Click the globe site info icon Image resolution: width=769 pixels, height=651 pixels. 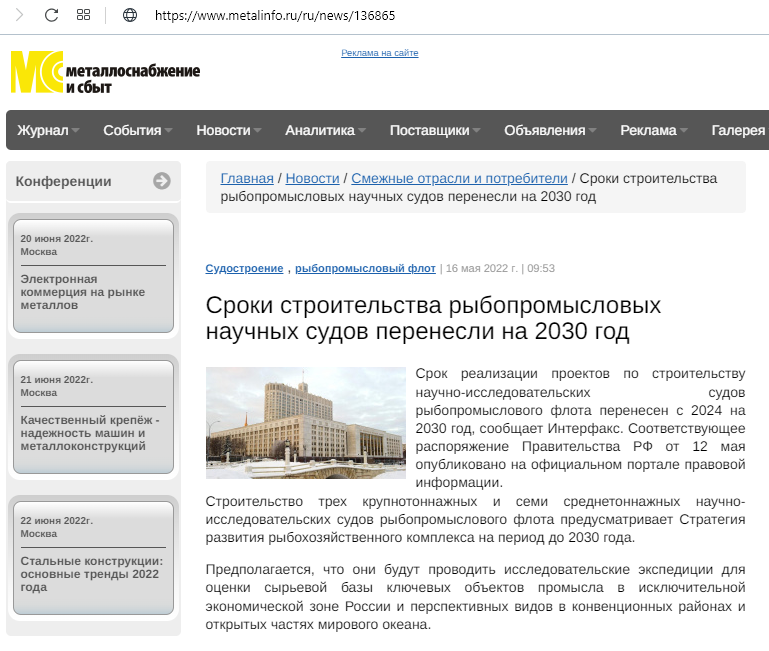pos(129,15)
